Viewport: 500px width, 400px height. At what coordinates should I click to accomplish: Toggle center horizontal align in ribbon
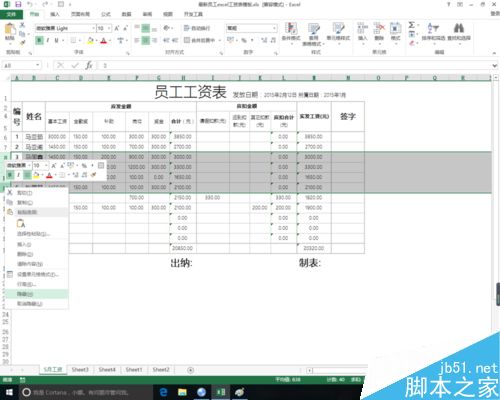tap(146, 40)
